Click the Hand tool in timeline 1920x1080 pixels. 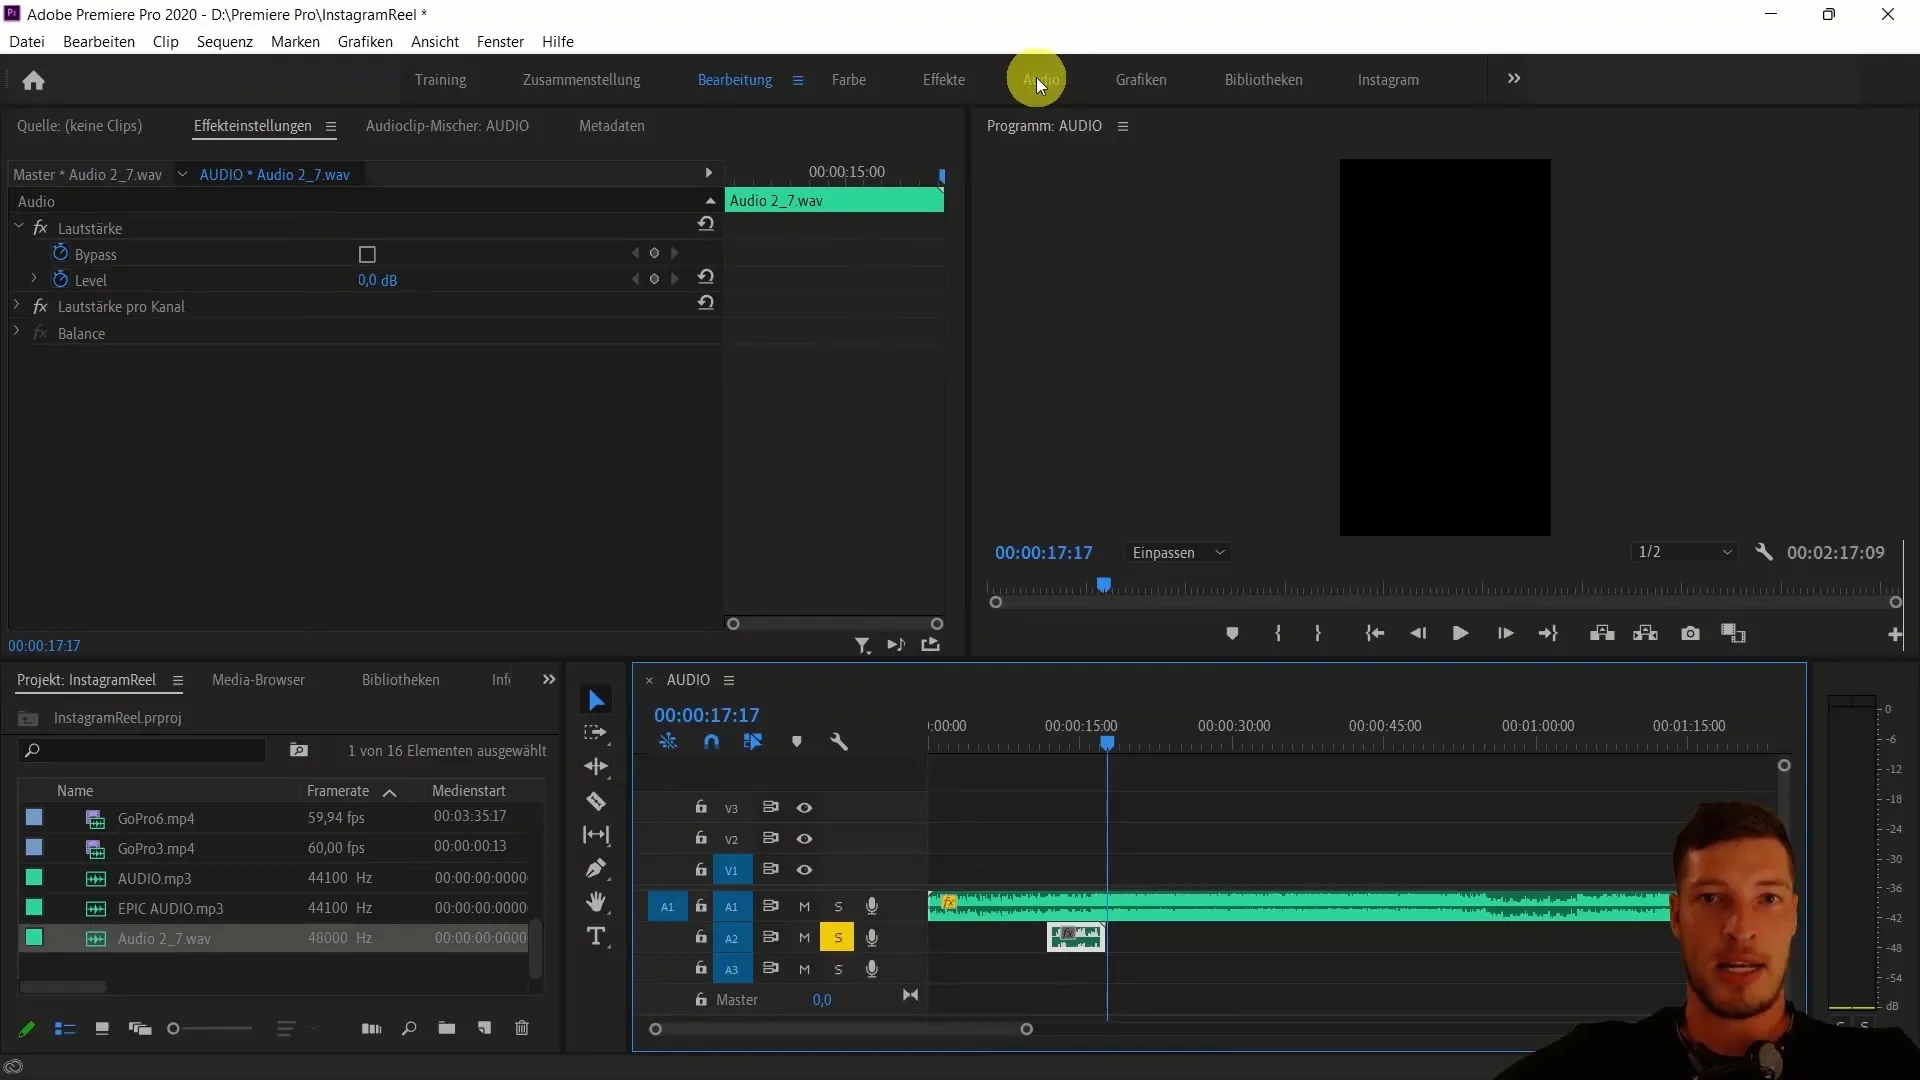click(x=597, y=902)
